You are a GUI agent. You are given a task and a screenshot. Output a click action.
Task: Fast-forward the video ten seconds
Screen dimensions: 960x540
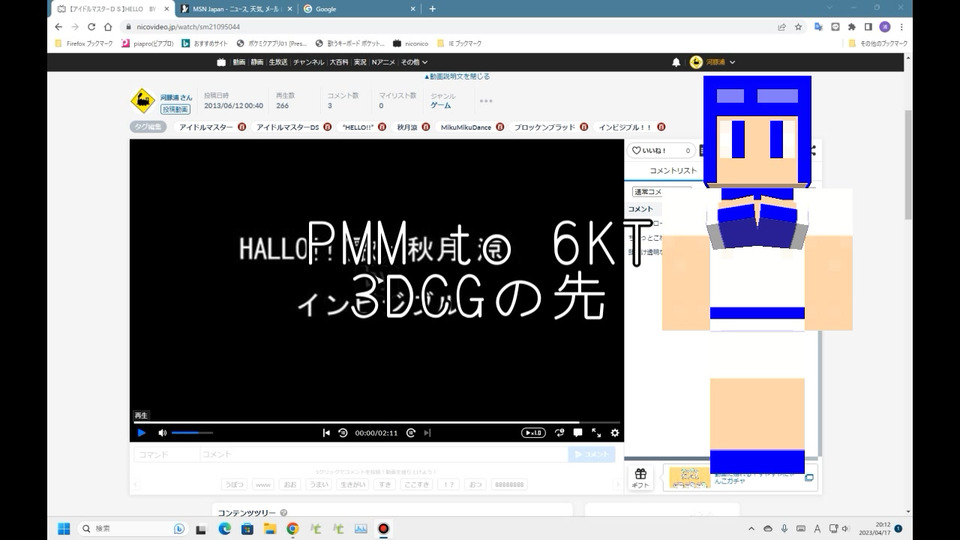click(x=411, y=433)
